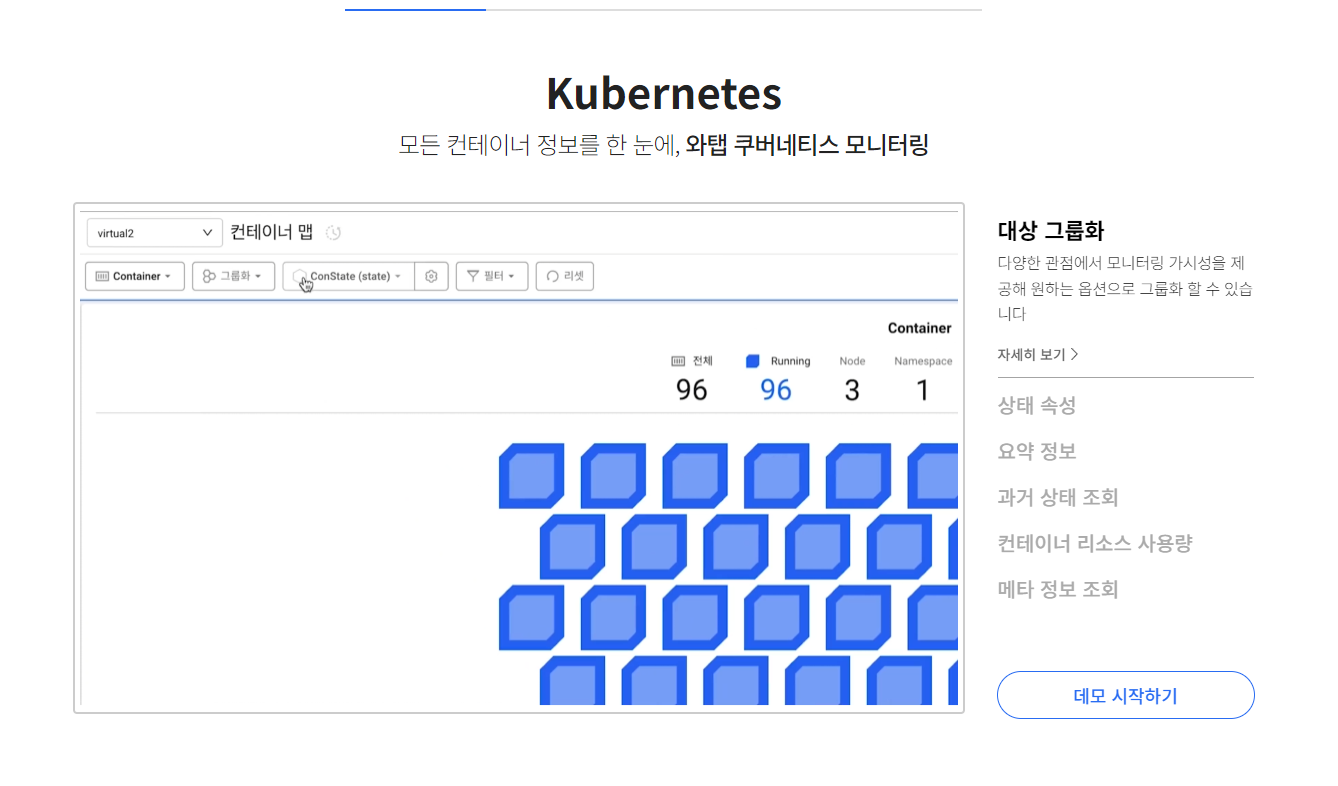Viewport: 1338px width, 786px height.
Task: Click the progress bar above Kubernetes heading
Action: tap(664, 10)
